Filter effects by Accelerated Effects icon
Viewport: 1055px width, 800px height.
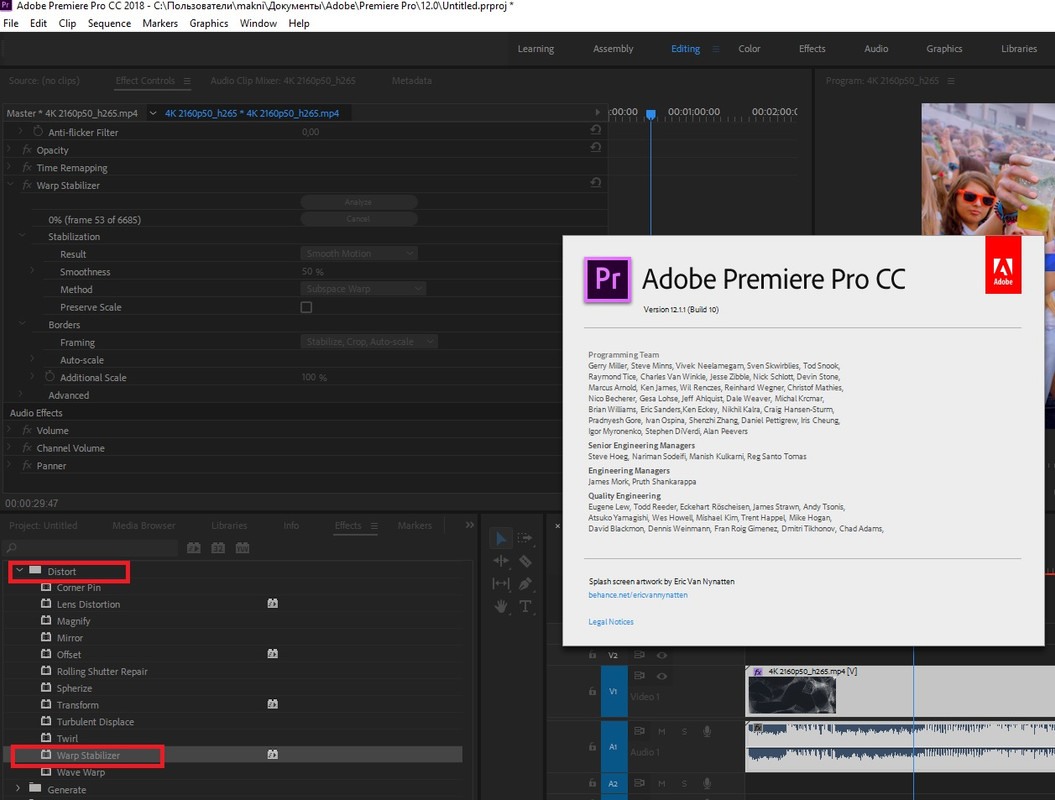(x=194, y=548)
